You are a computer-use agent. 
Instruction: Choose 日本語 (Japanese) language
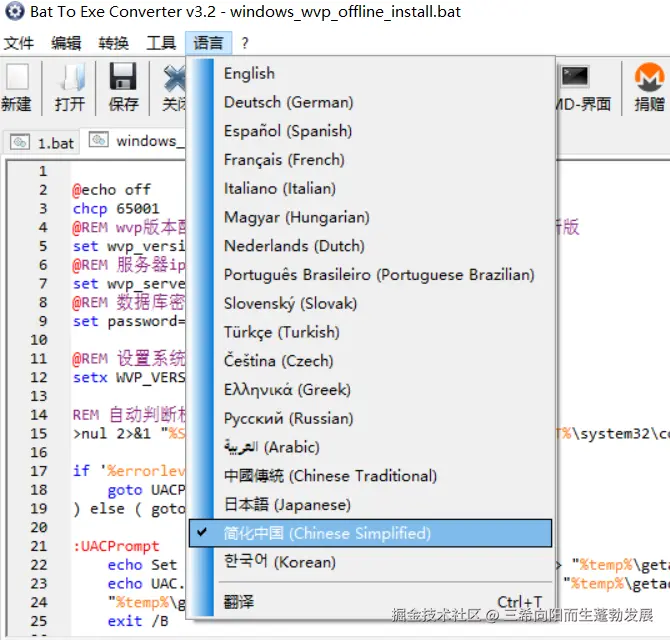[x=370, y=505]
